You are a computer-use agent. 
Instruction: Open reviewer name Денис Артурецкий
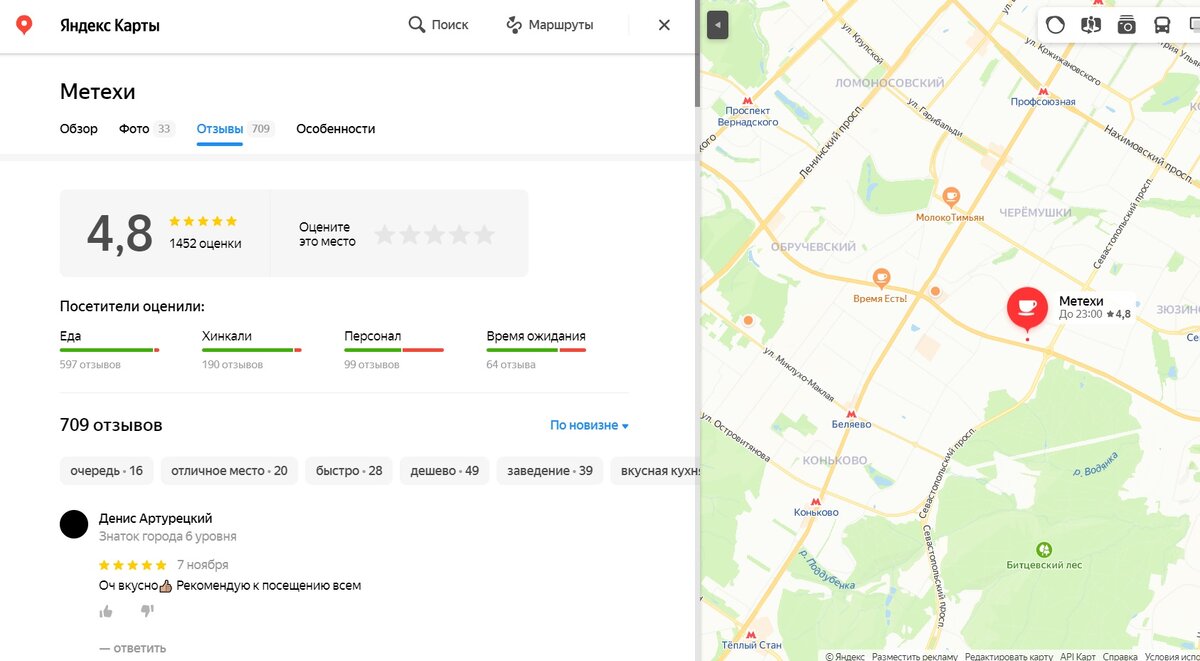[x=155, y=518]
